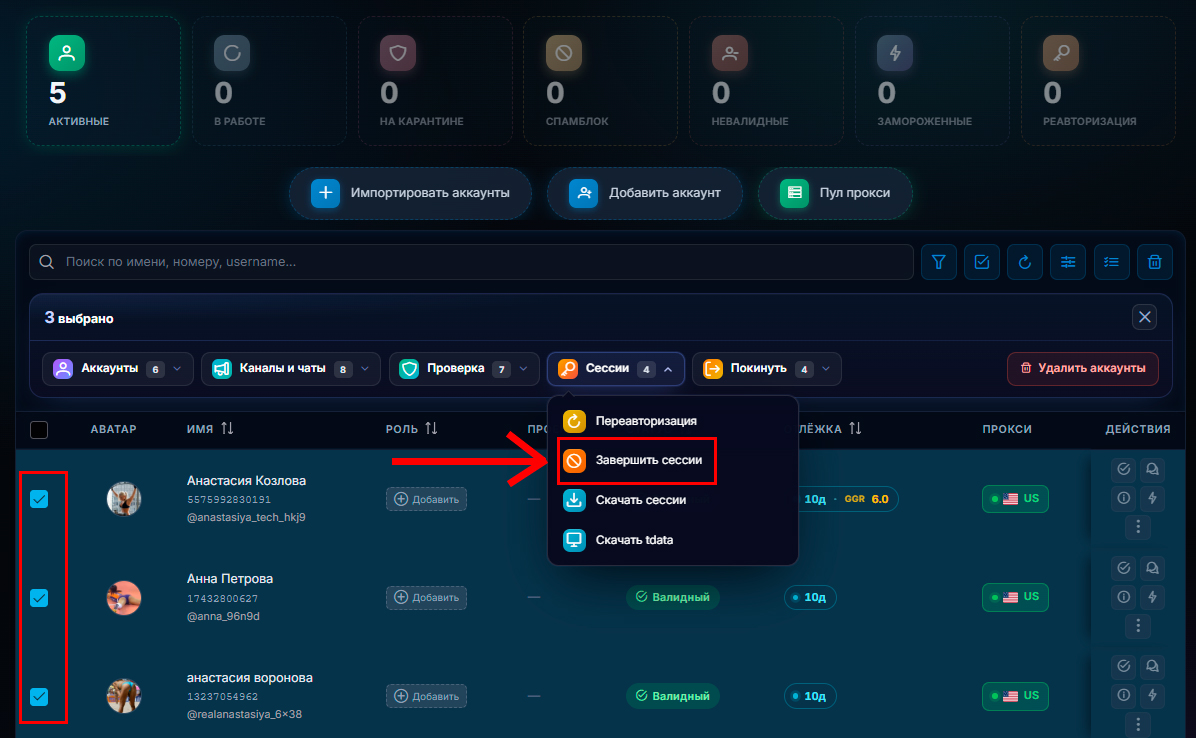
Task: Choose Скачать сессии in the menu
Action: coord(673,500)
